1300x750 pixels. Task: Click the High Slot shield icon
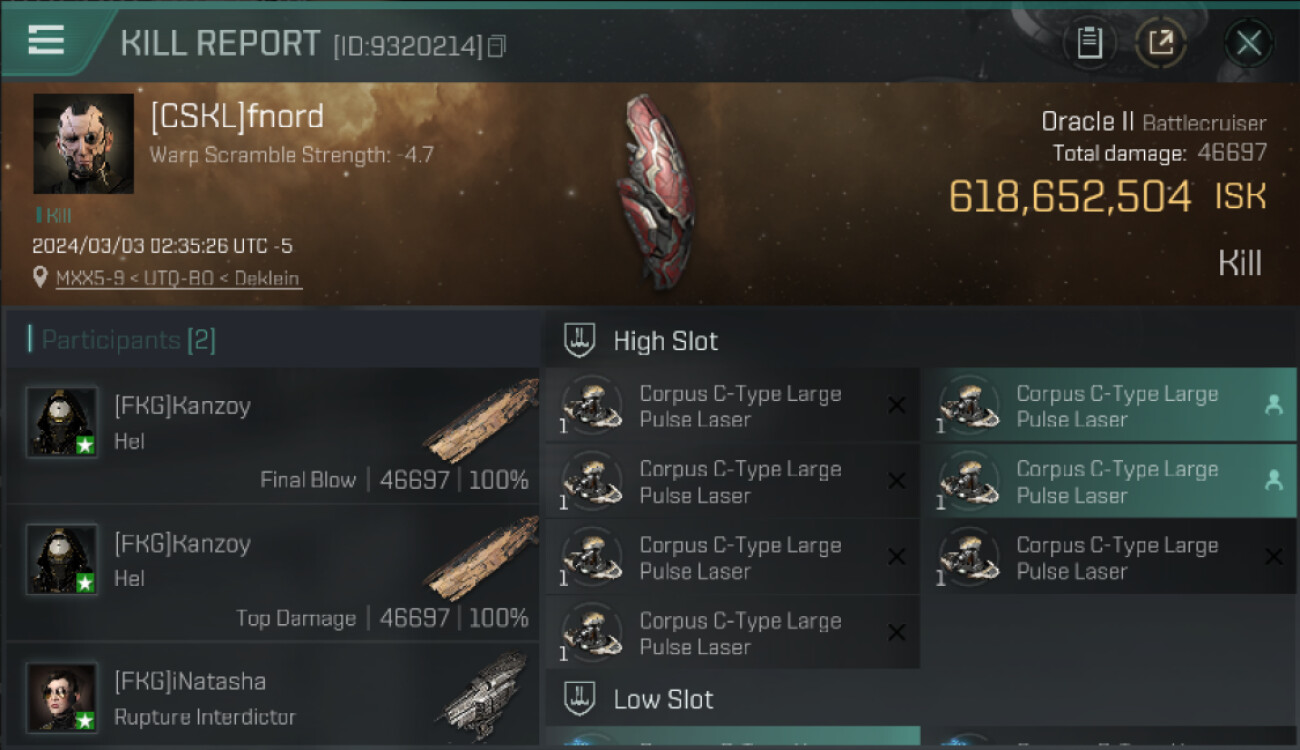(x=580, y=340)
